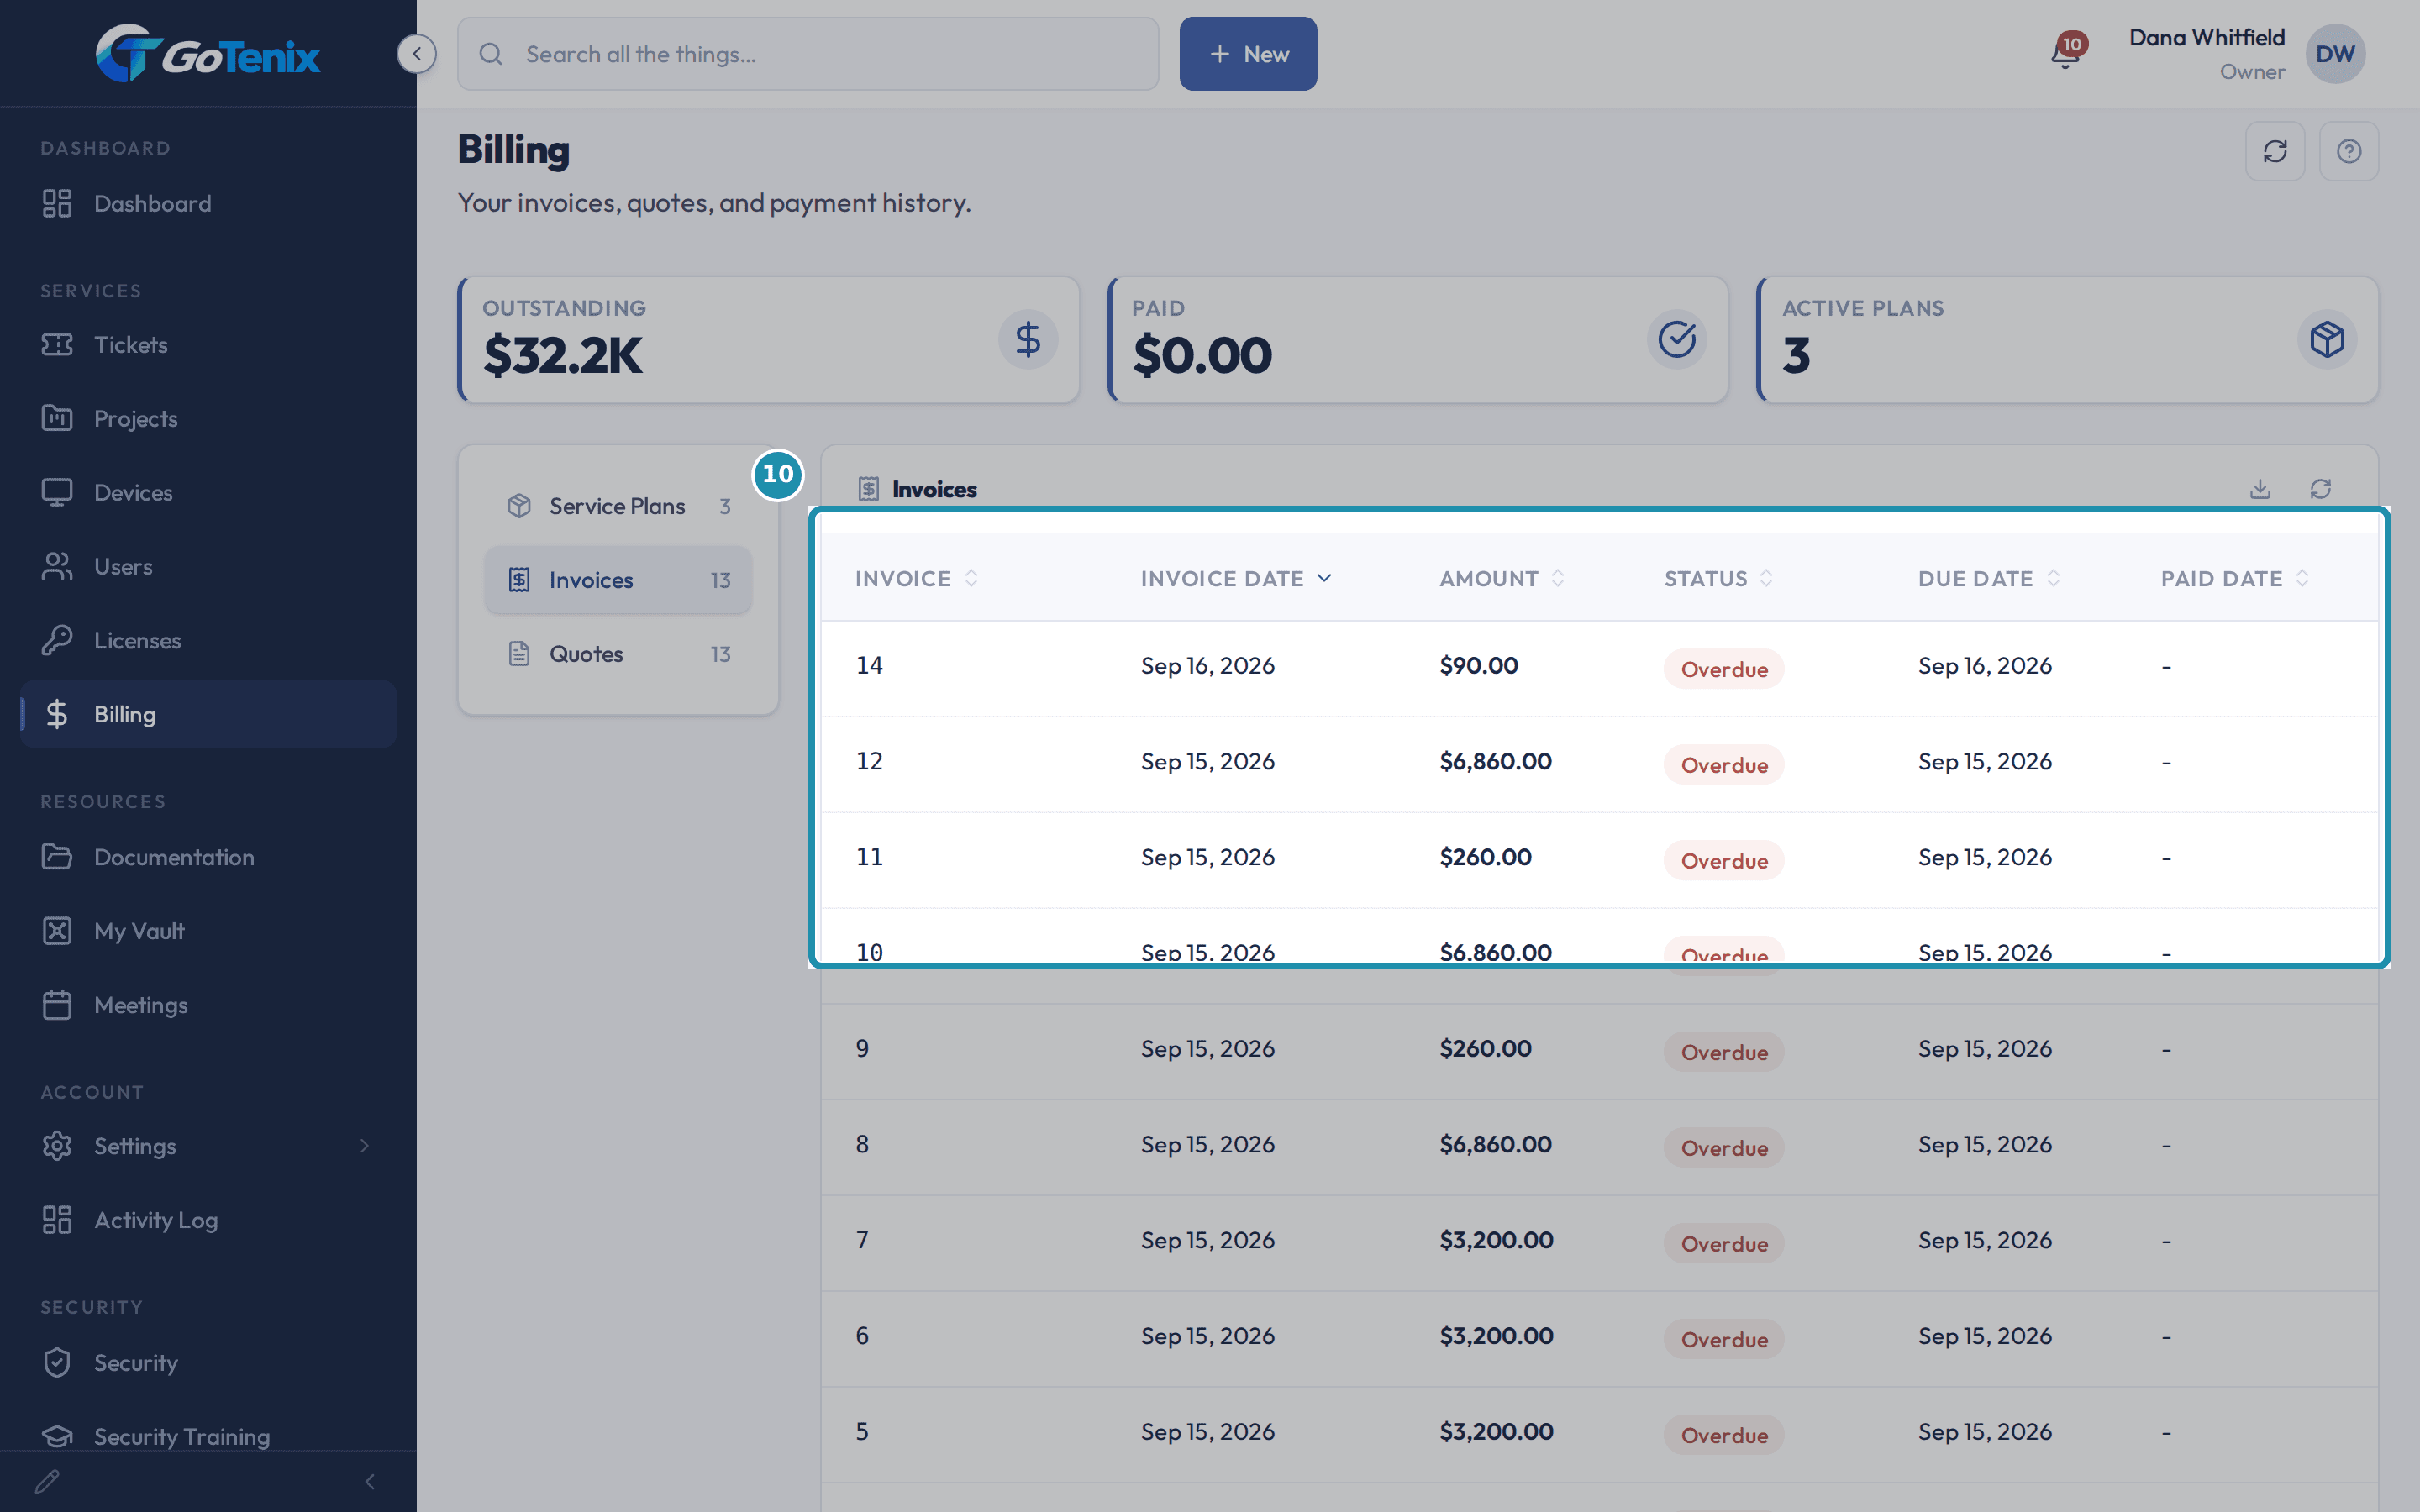Click the Overdue badge on invoice 7
The height and width of the screenshot is (1512, 2420).
click(x=1724, y=1244)
